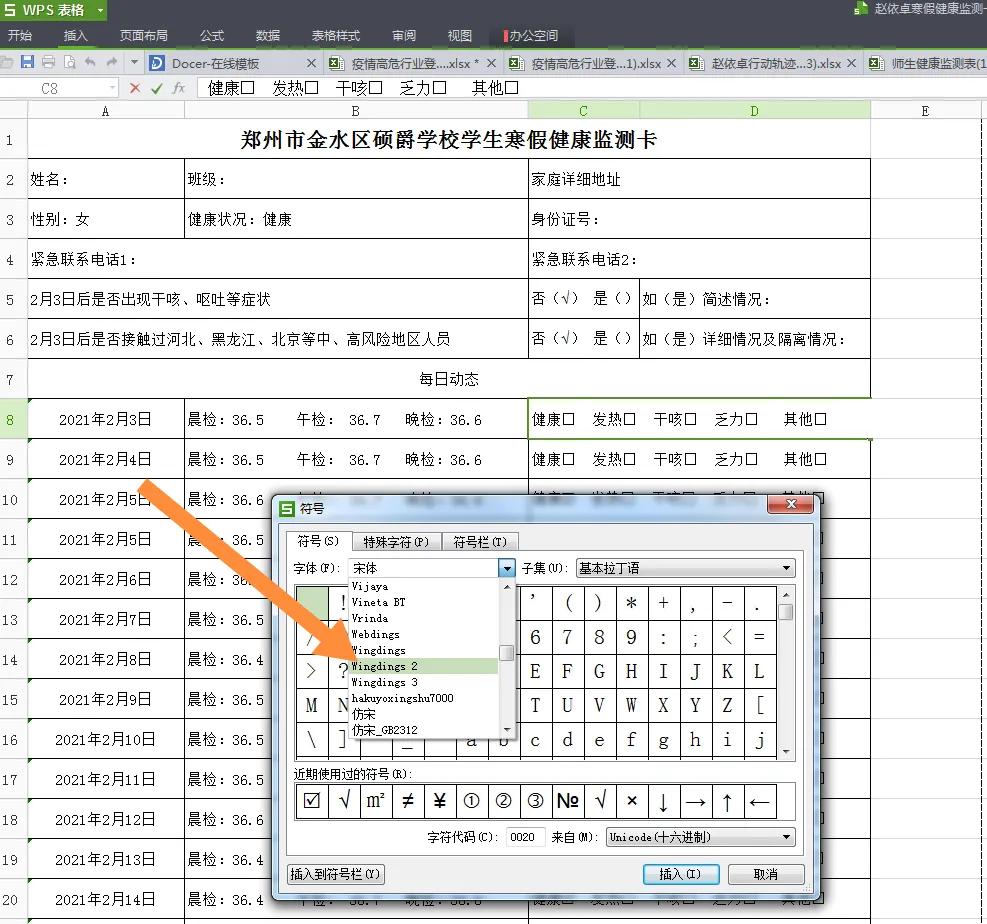Click the Redo arrow icon
The image size is (987, 924).
[112, 62]
